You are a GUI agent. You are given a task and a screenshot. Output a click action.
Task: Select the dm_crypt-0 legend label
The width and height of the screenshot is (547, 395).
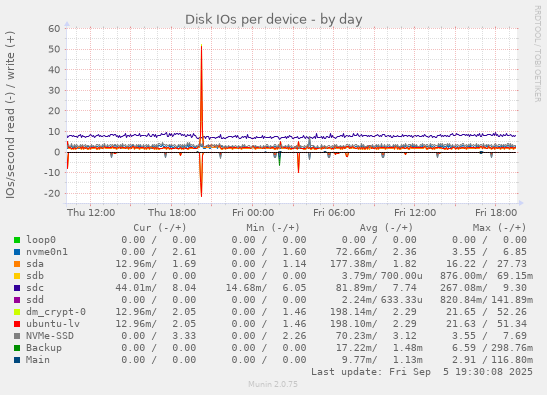56,312
